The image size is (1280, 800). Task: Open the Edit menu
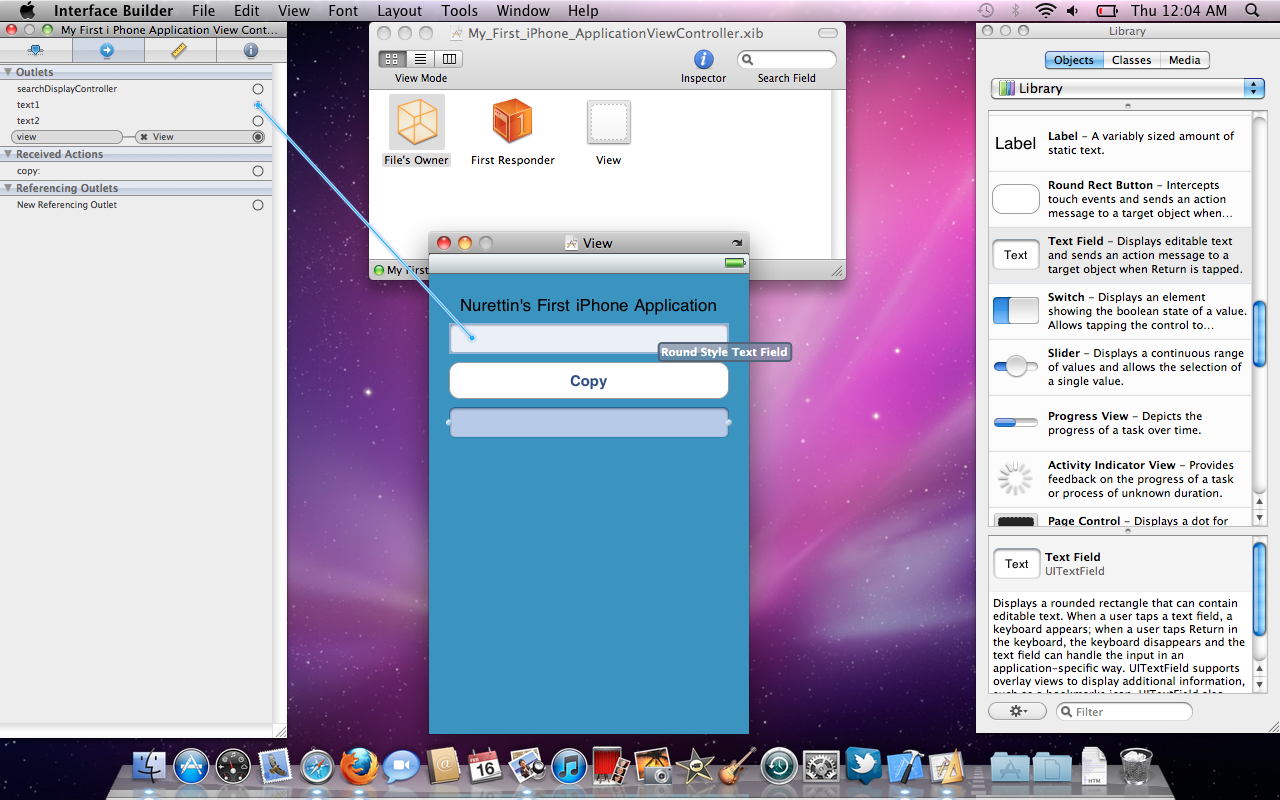click(247, 11)
